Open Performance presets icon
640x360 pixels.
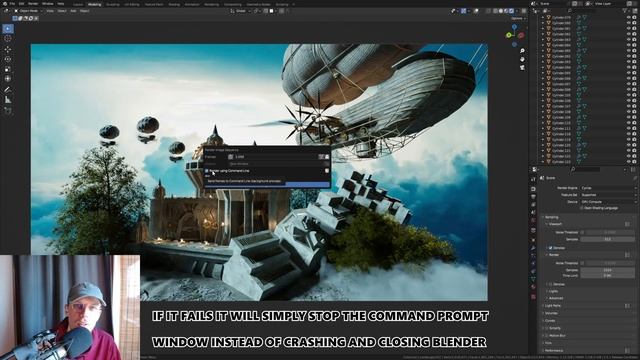tap(627, 350)
